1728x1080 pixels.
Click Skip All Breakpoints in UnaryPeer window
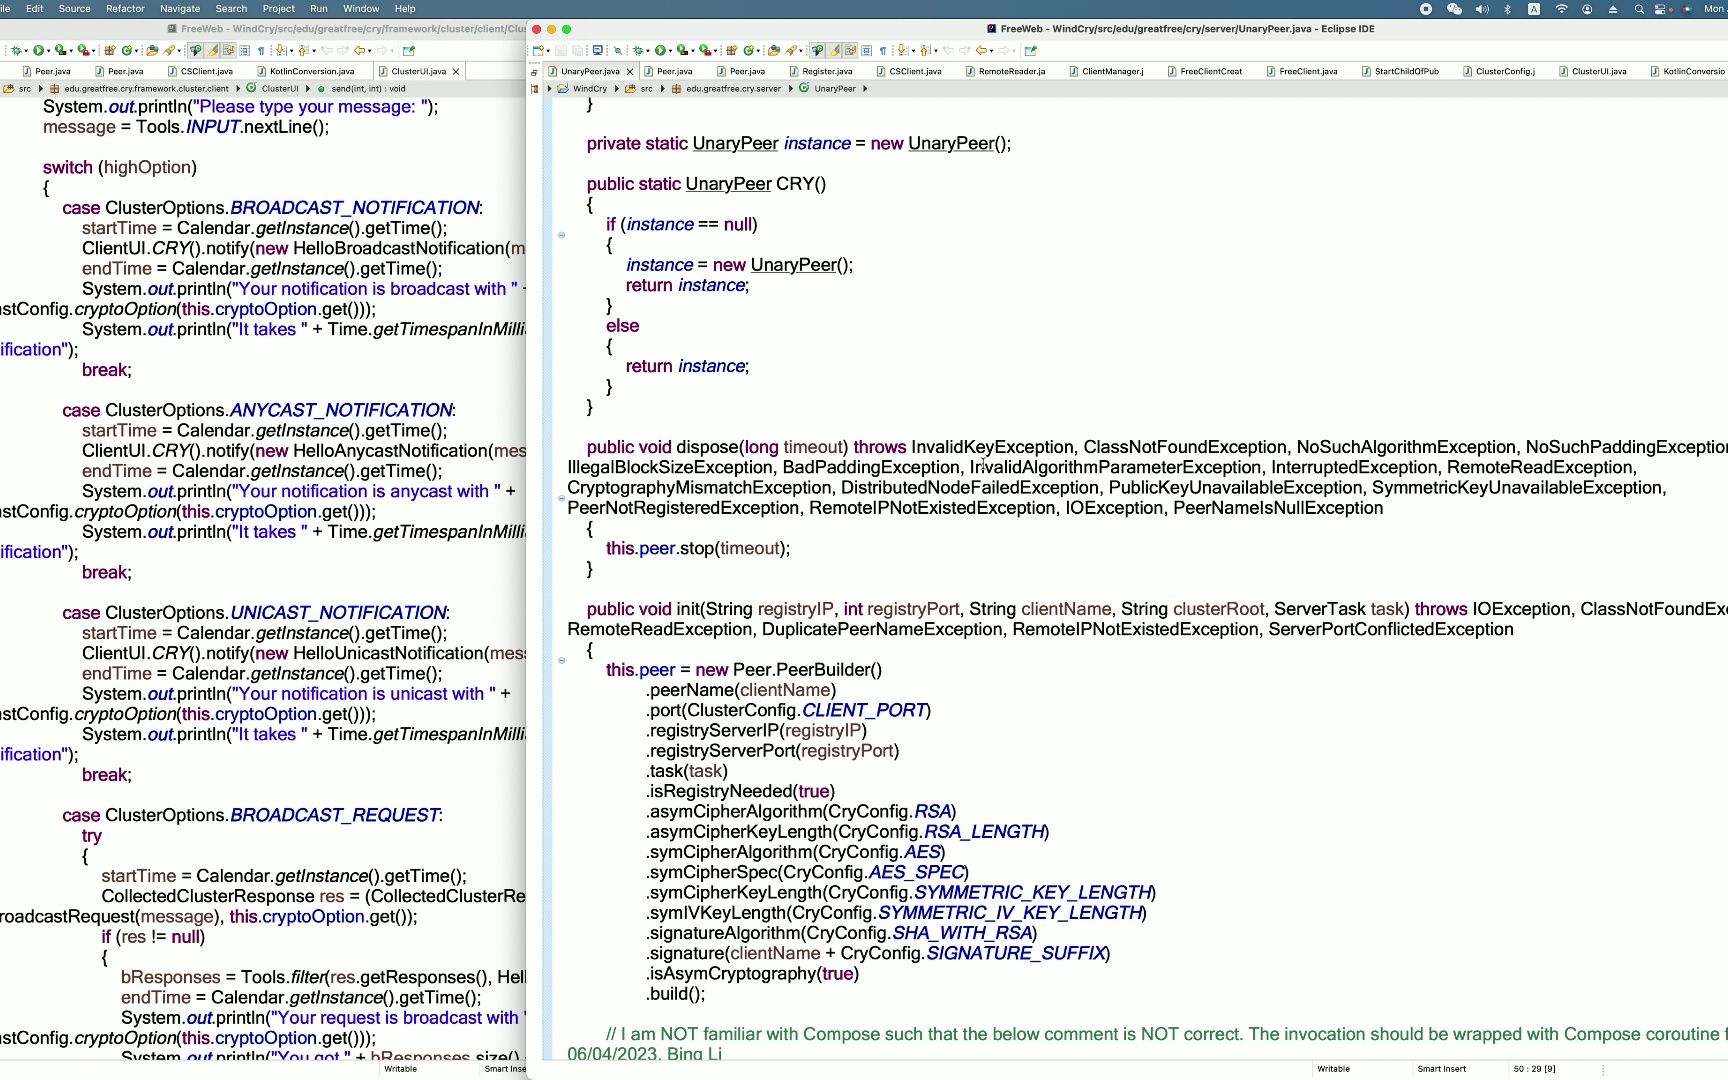coord(618,50)
